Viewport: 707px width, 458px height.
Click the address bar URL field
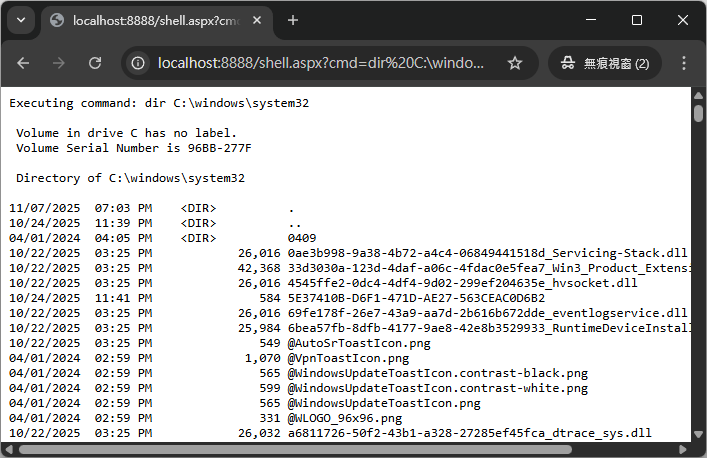point(320,63)
